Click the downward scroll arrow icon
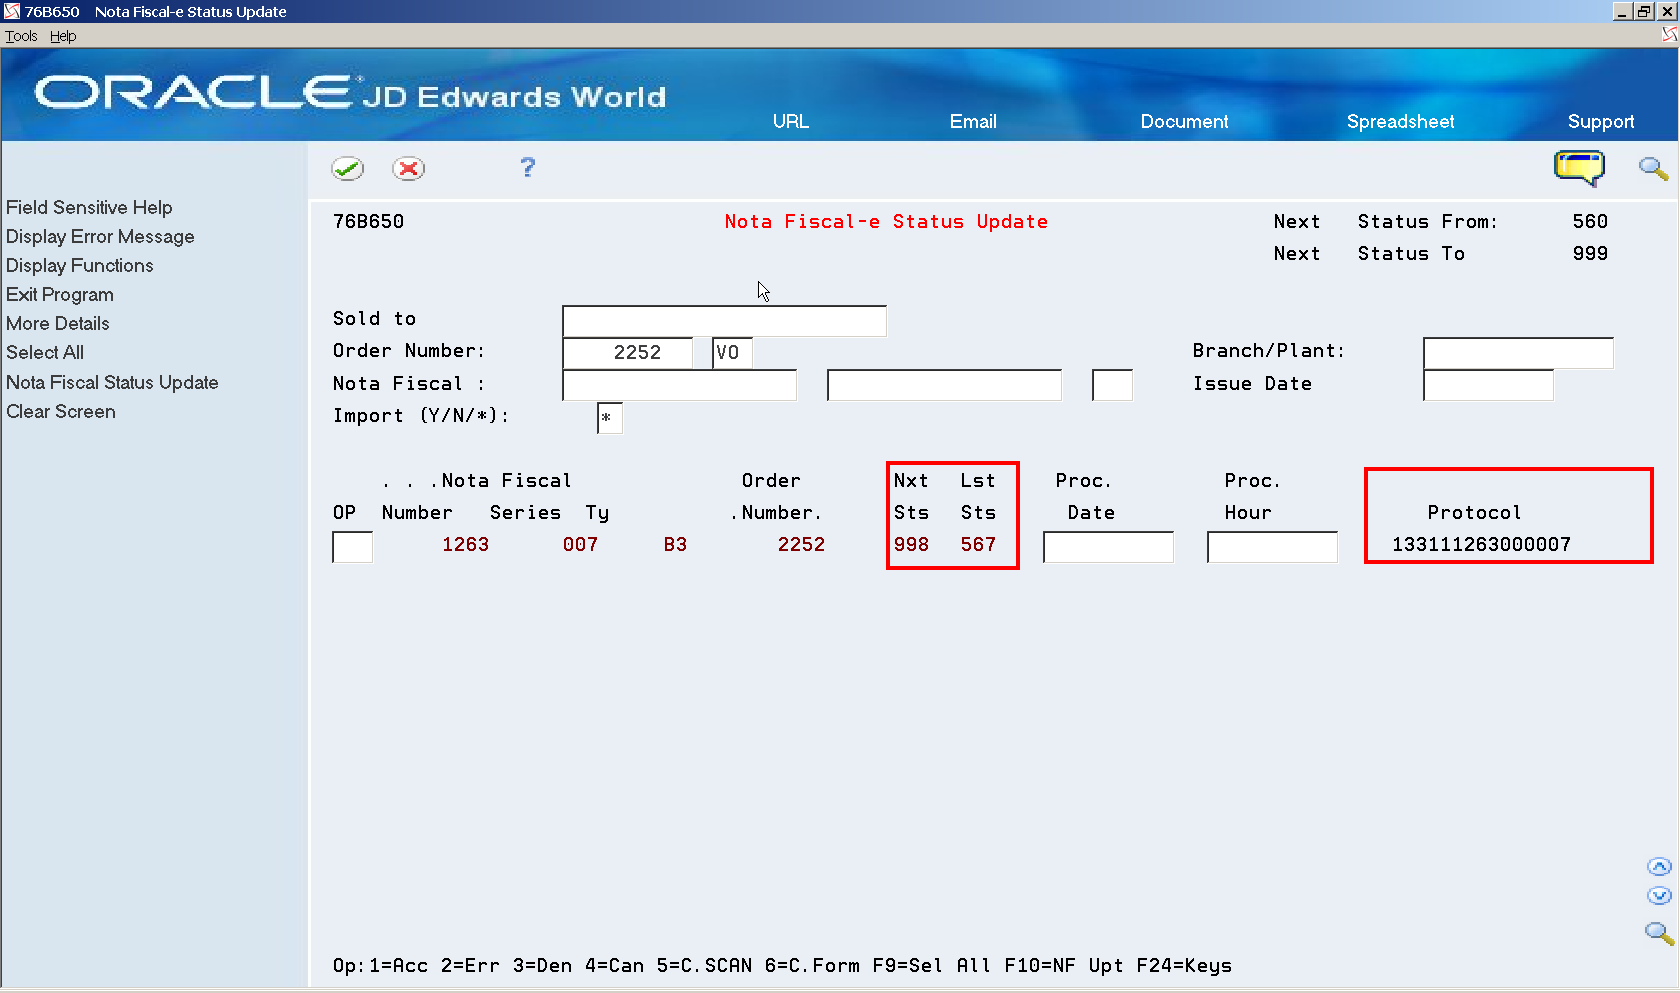Viewport: 1680px width, 993px height. click(x=1658, y=896)
